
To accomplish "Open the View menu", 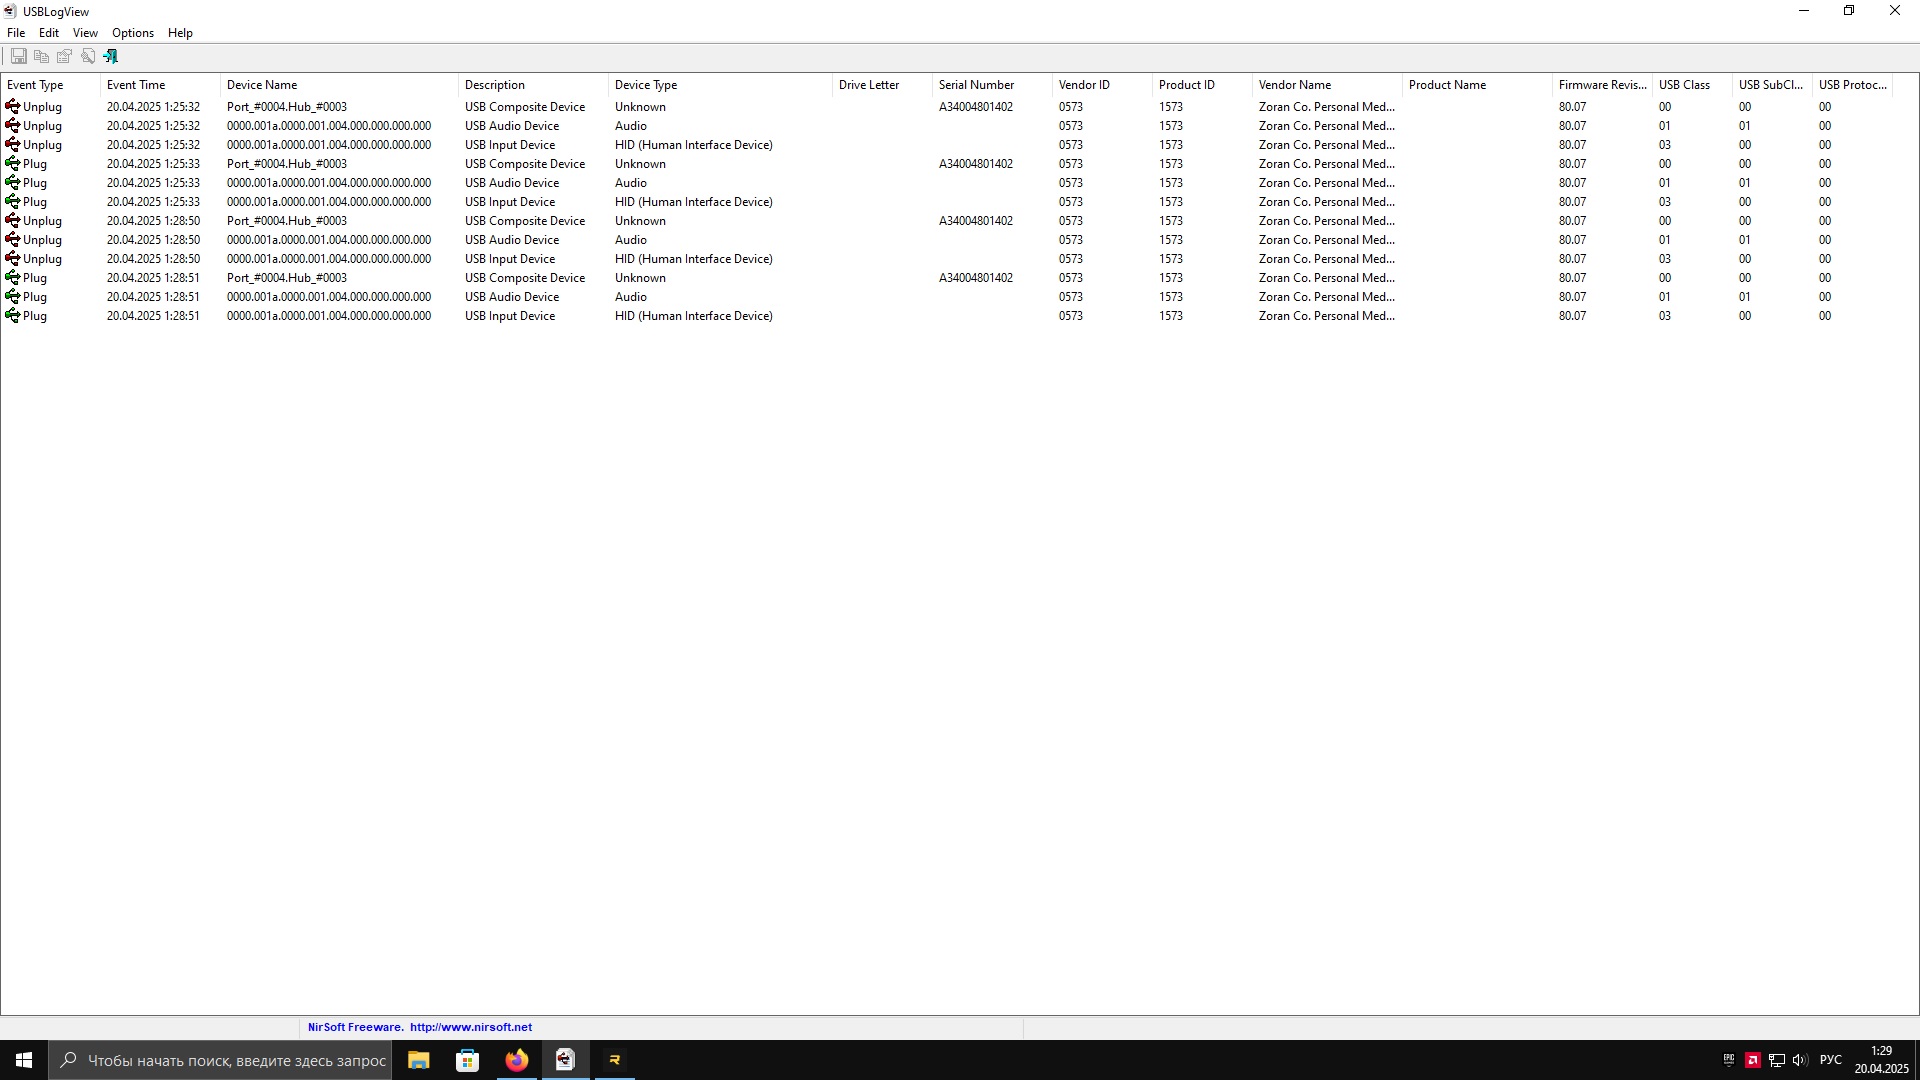I will click(85, 33).
